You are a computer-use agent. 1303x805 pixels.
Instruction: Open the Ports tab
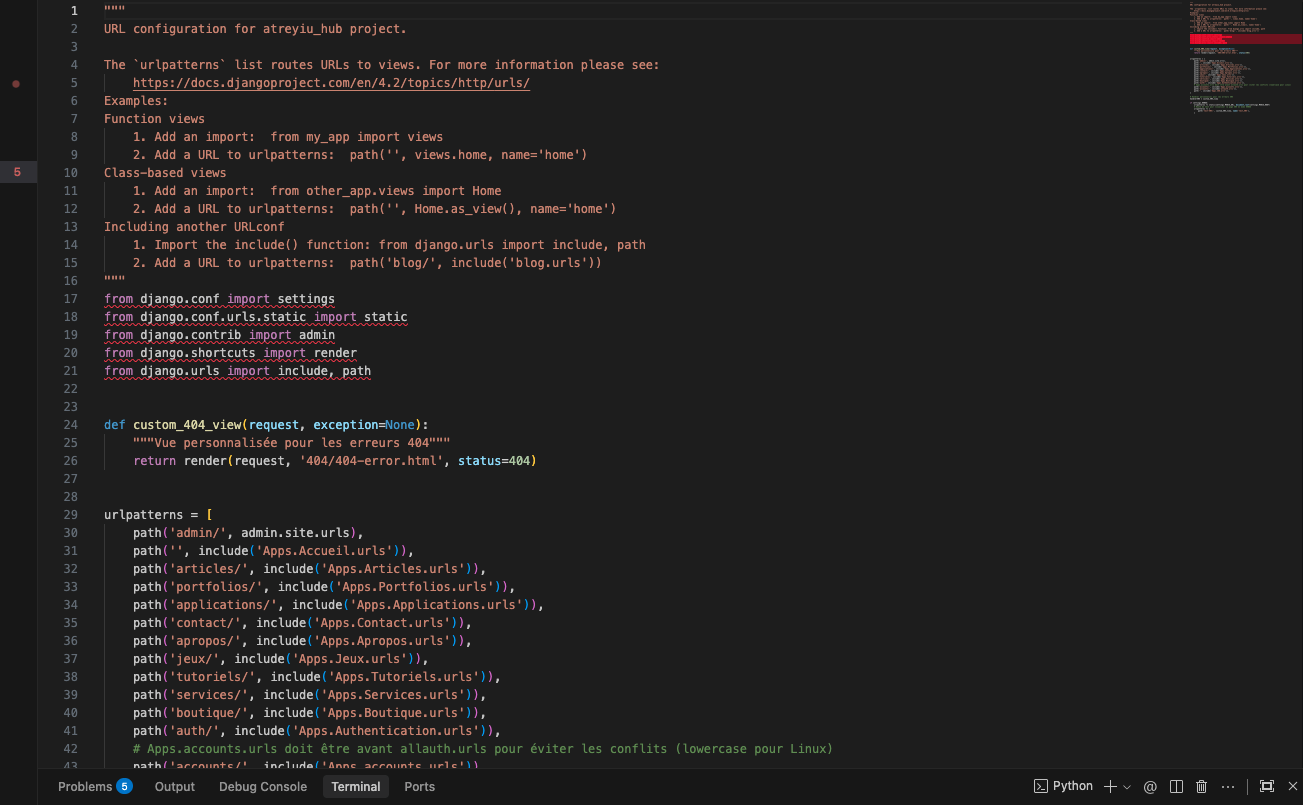pos(419,787)
